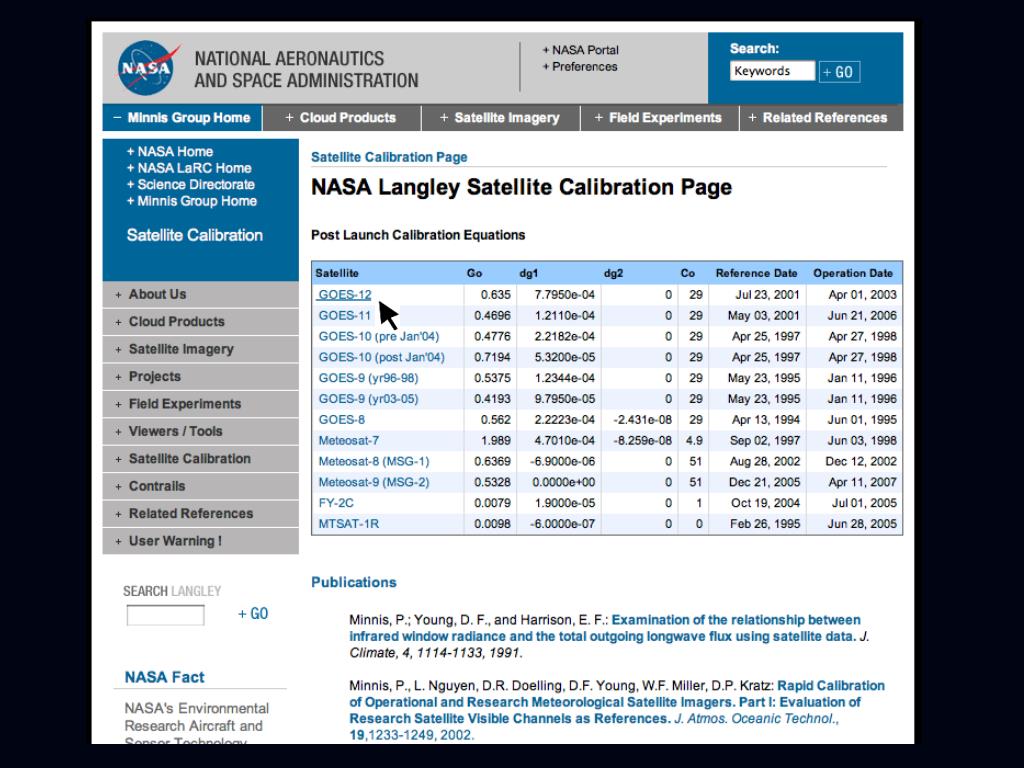Open the Preferences link in header
The image size is (1024, 768).
coord(579,67)
